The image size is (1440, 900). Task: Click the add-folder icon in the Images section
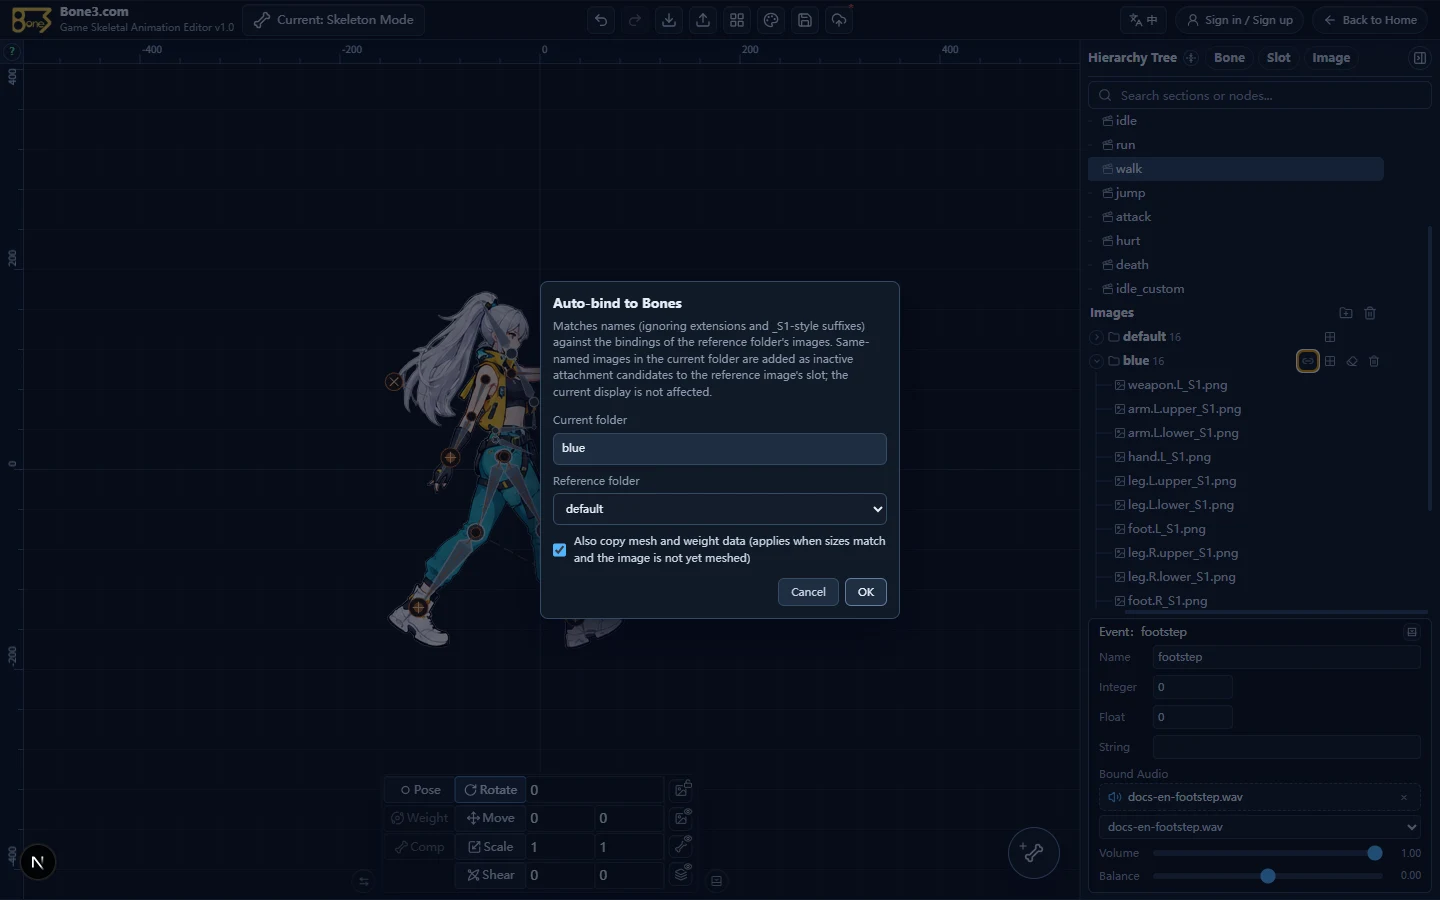coord(1346,313)
